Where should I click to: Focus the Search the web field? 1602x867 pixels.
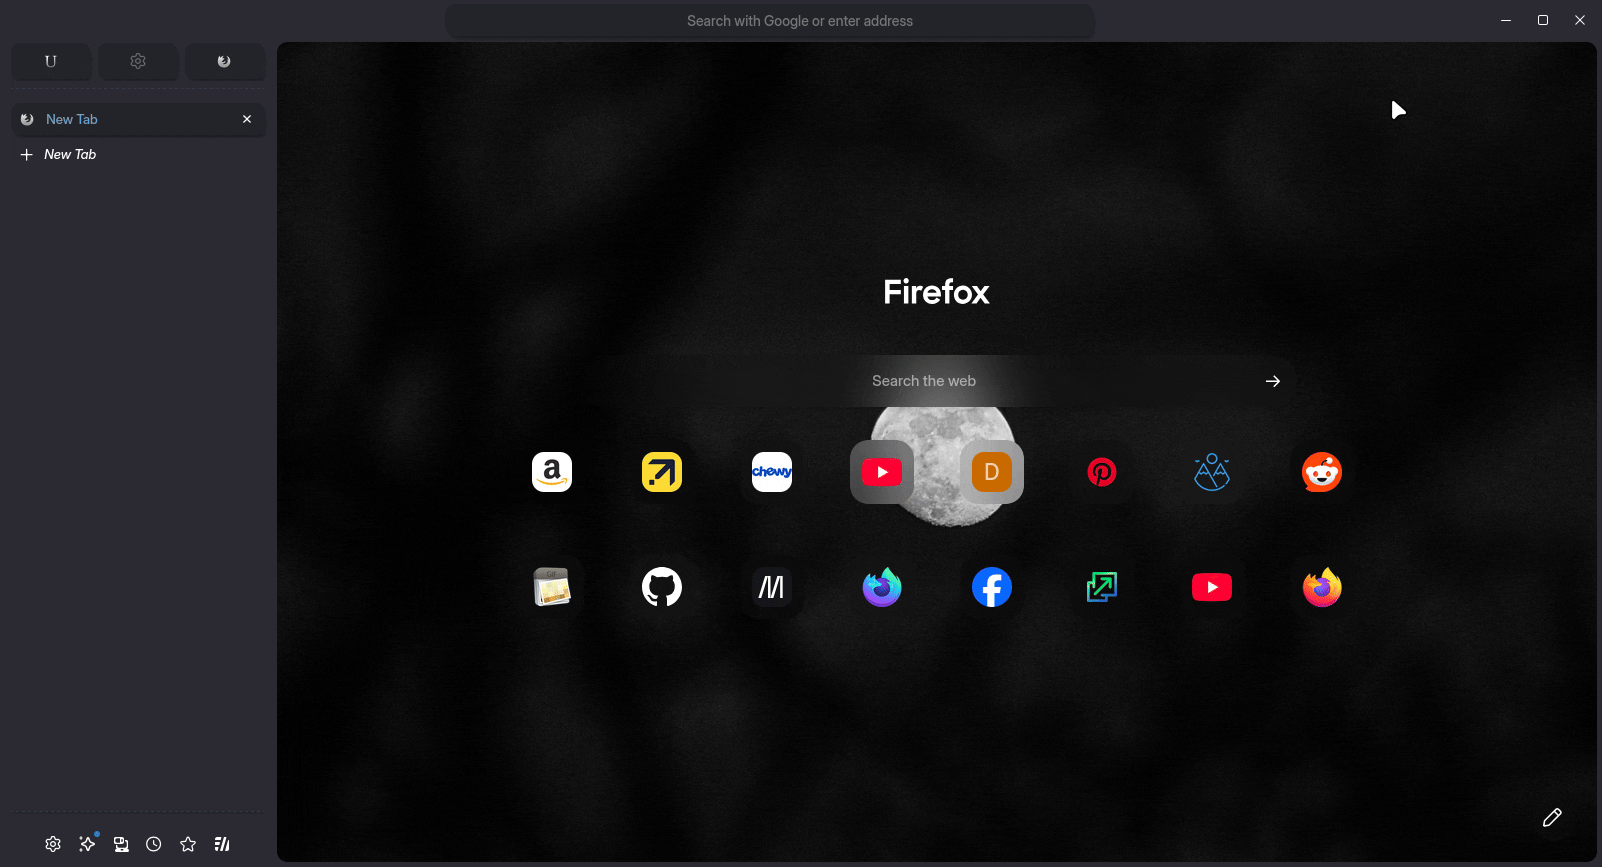[1050, 381]
